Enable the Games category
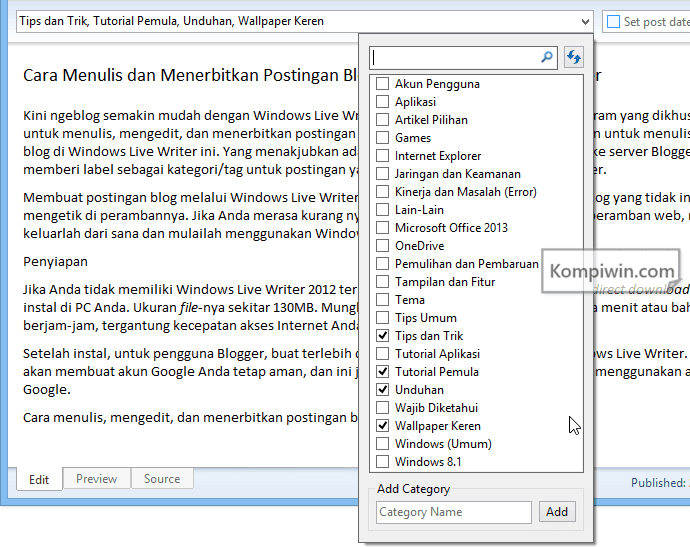Viewport: 690px width, 547px height. pyautogui.click(x=382, y=138)
